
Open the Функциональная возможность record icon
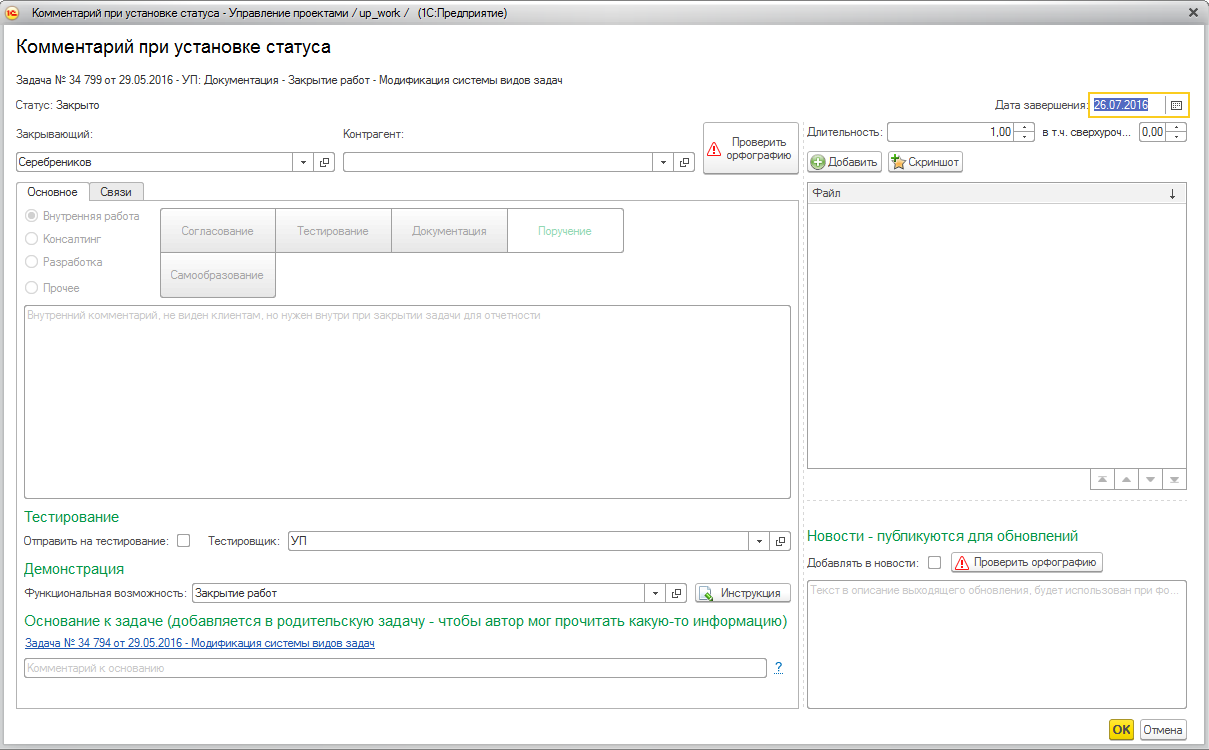677,593
